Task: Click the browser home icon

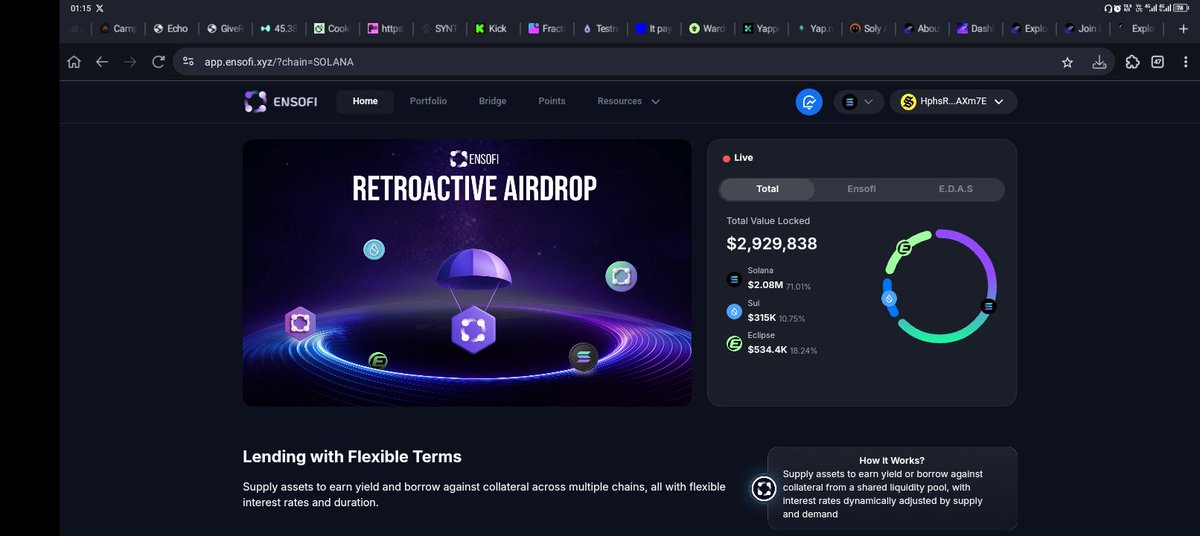Action: tap(74, 62)
